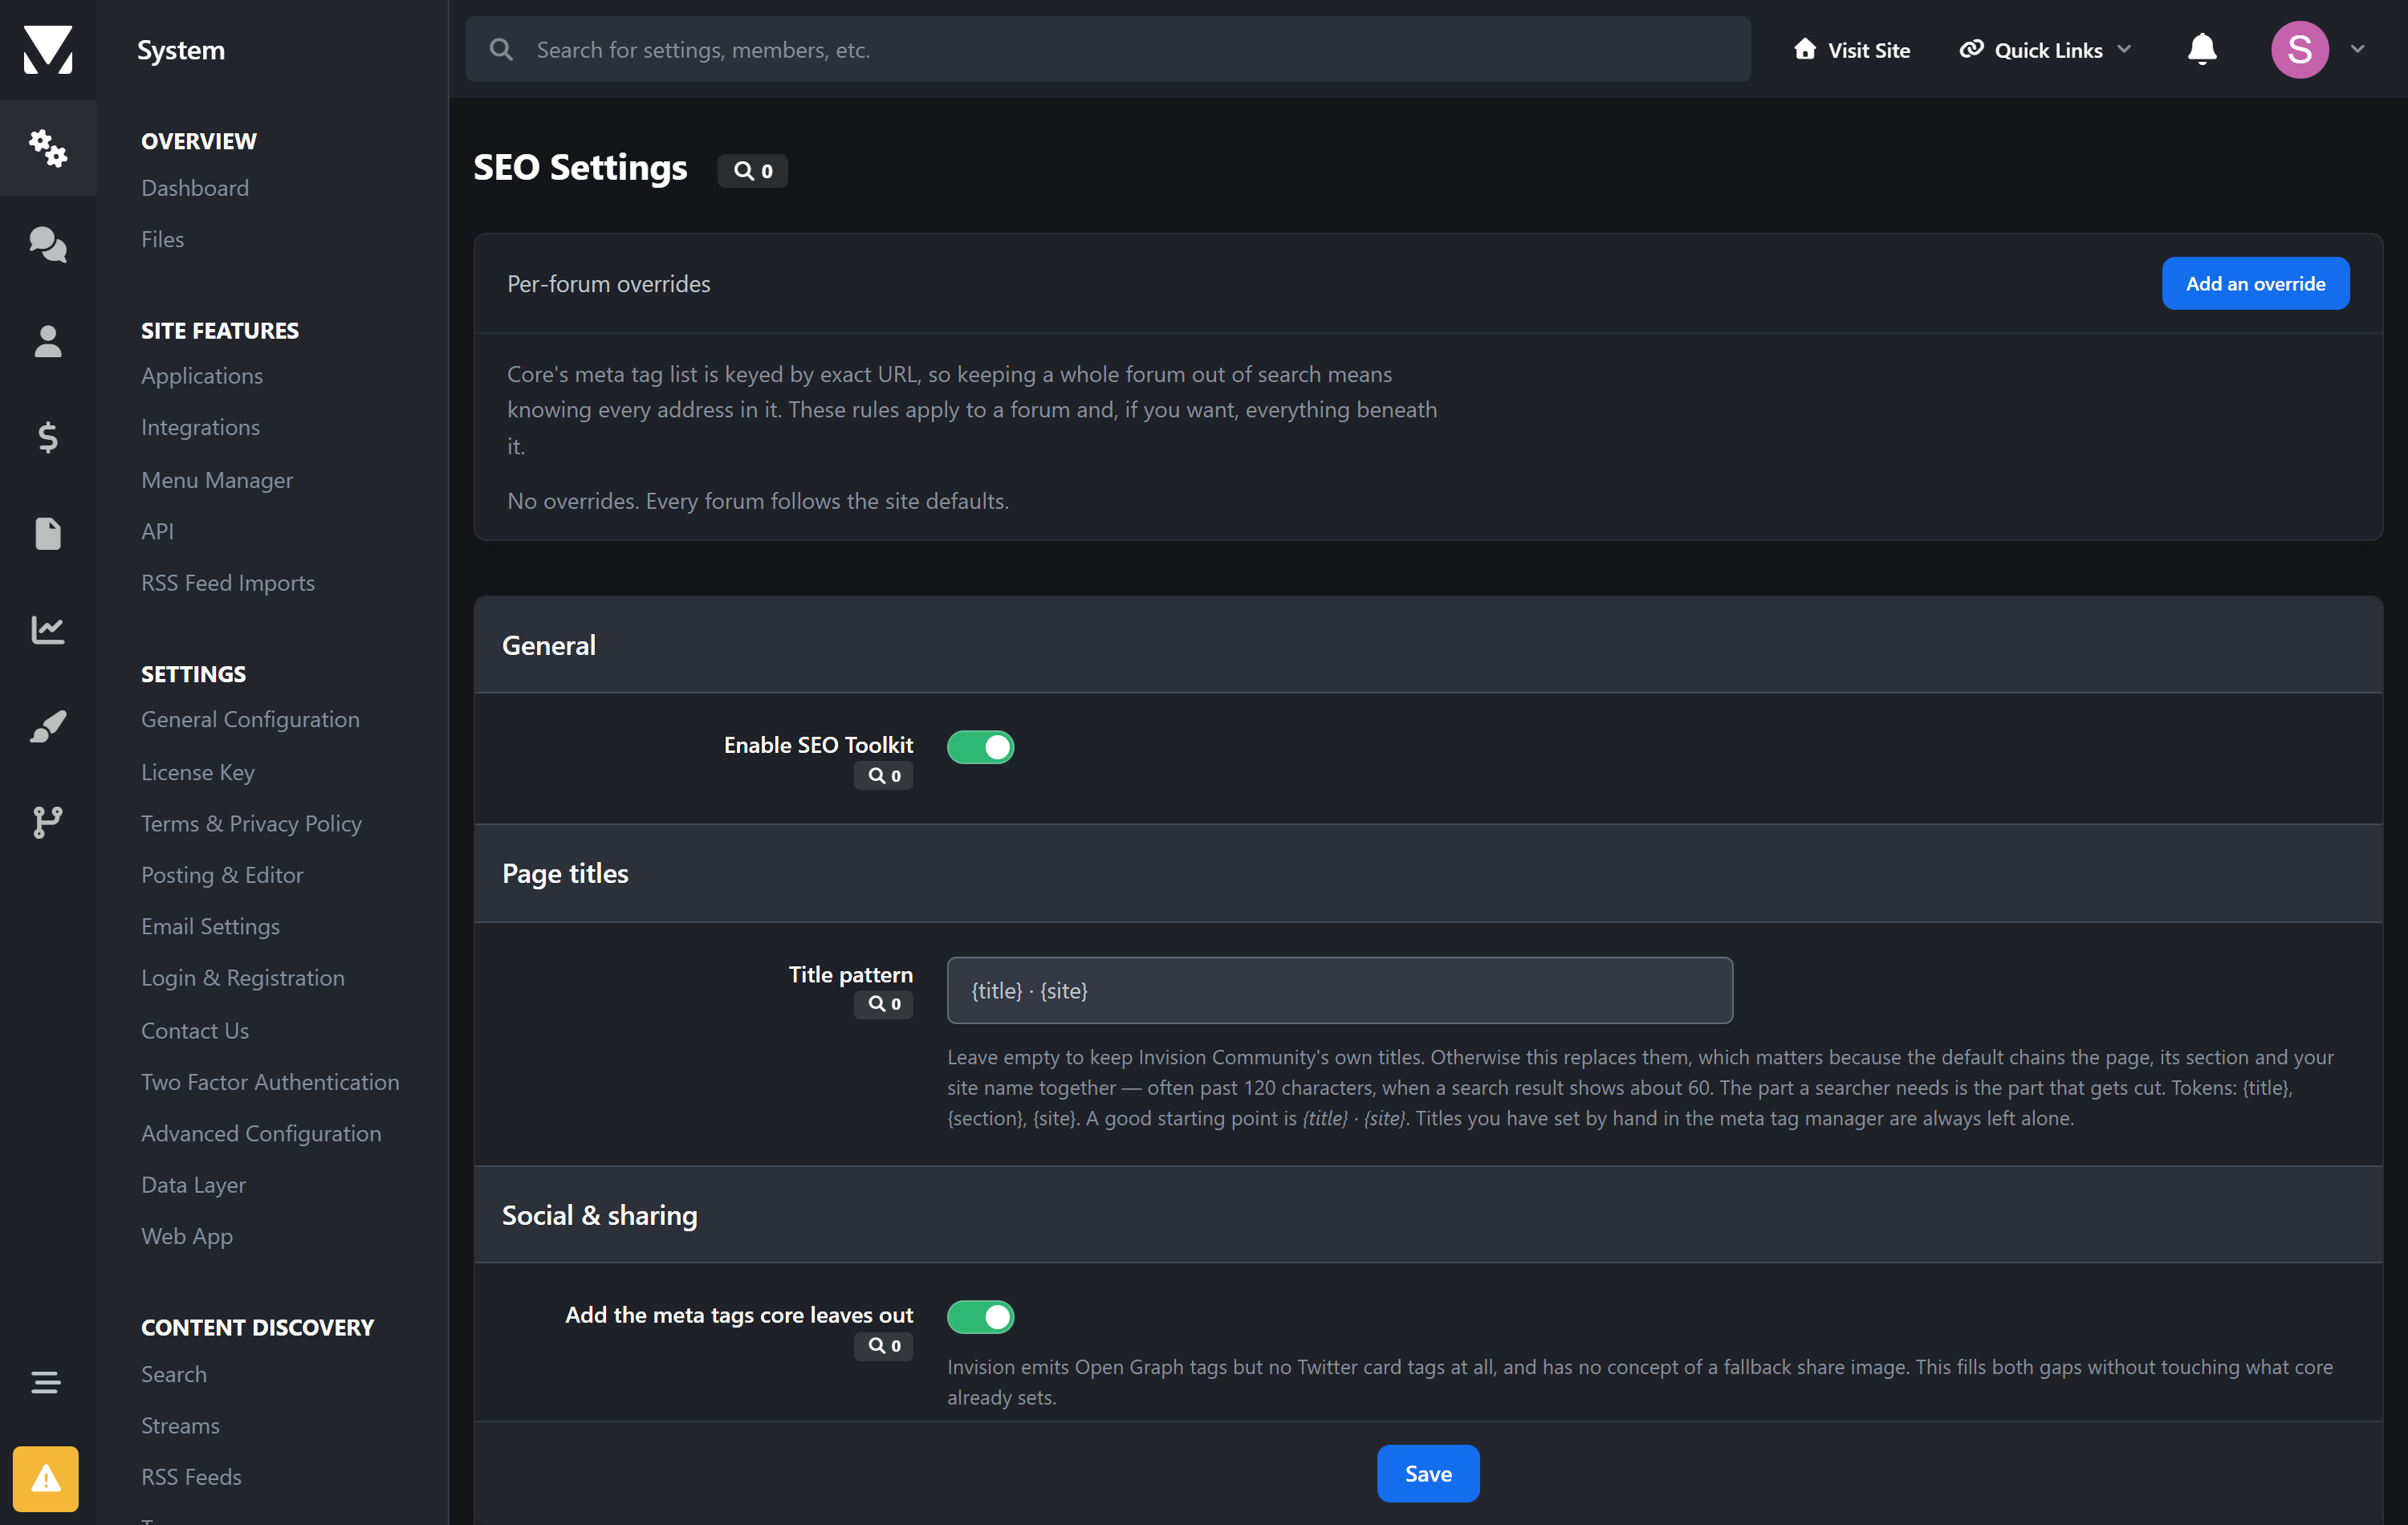The image size is (2408, 1525).
Task: Open the Community chat bubbles section icon
Action: point(48,244)
